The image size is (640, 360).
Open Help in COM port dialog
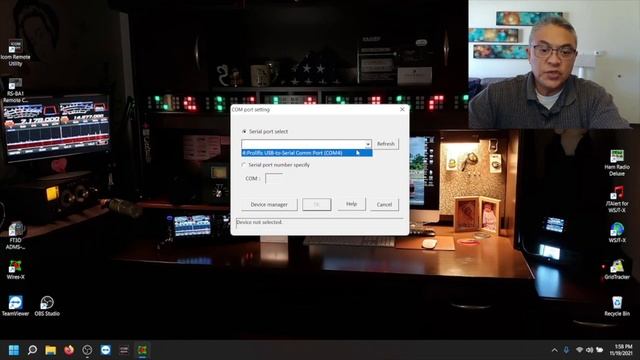351,204
